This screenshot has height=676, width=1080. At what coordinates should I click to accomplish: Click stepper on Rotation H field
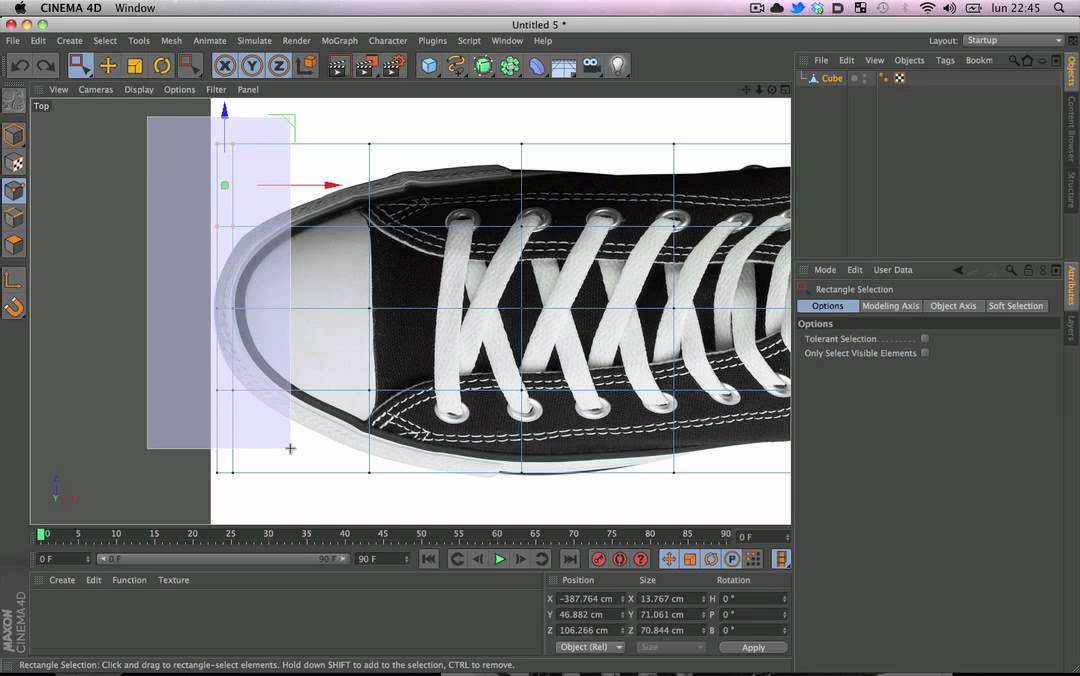pos(785,599)
